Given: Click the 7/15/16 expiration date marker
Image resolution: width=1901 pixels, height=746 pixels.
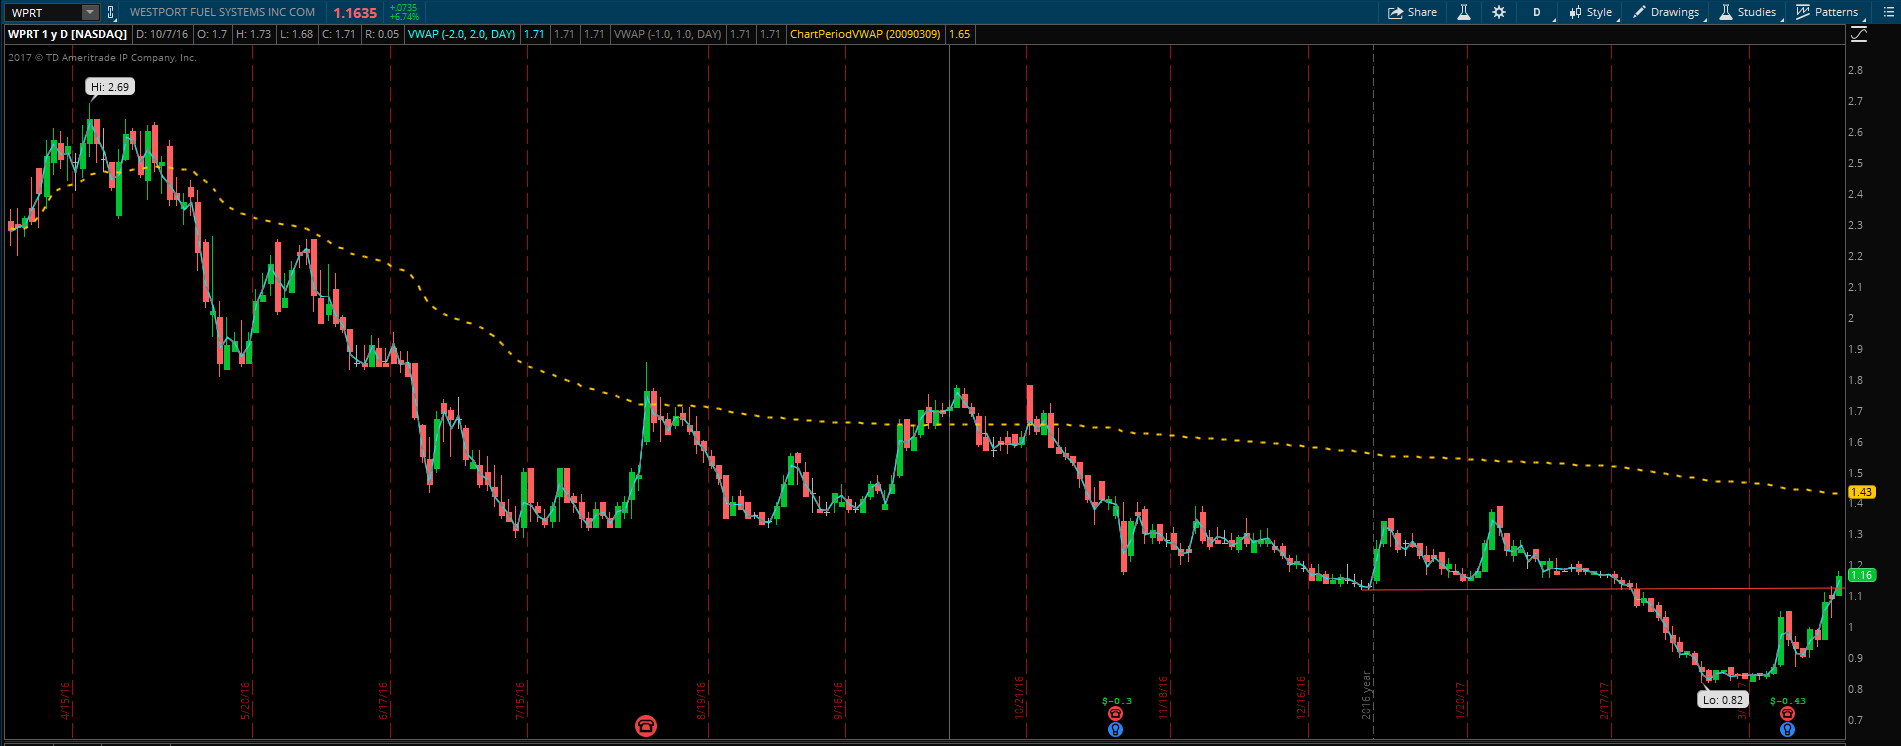Looking at the screenshot, I should pyautogui.click(x=520, y=701).
